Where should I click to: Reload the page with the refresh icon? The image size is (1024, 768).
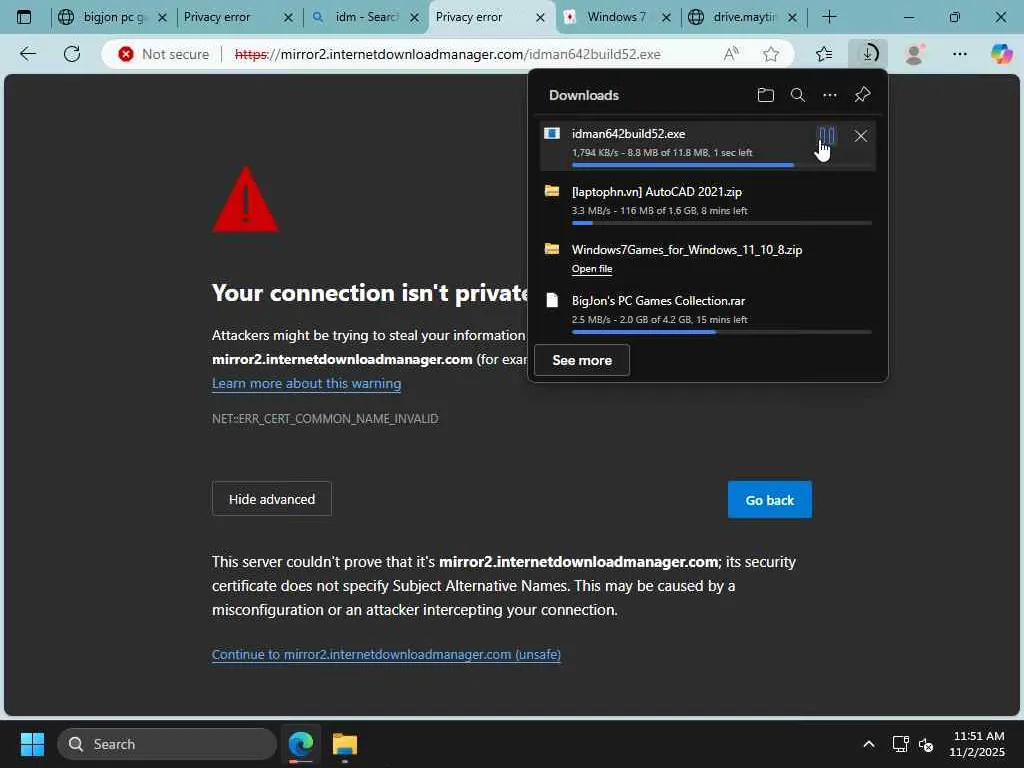click(72, 54)
